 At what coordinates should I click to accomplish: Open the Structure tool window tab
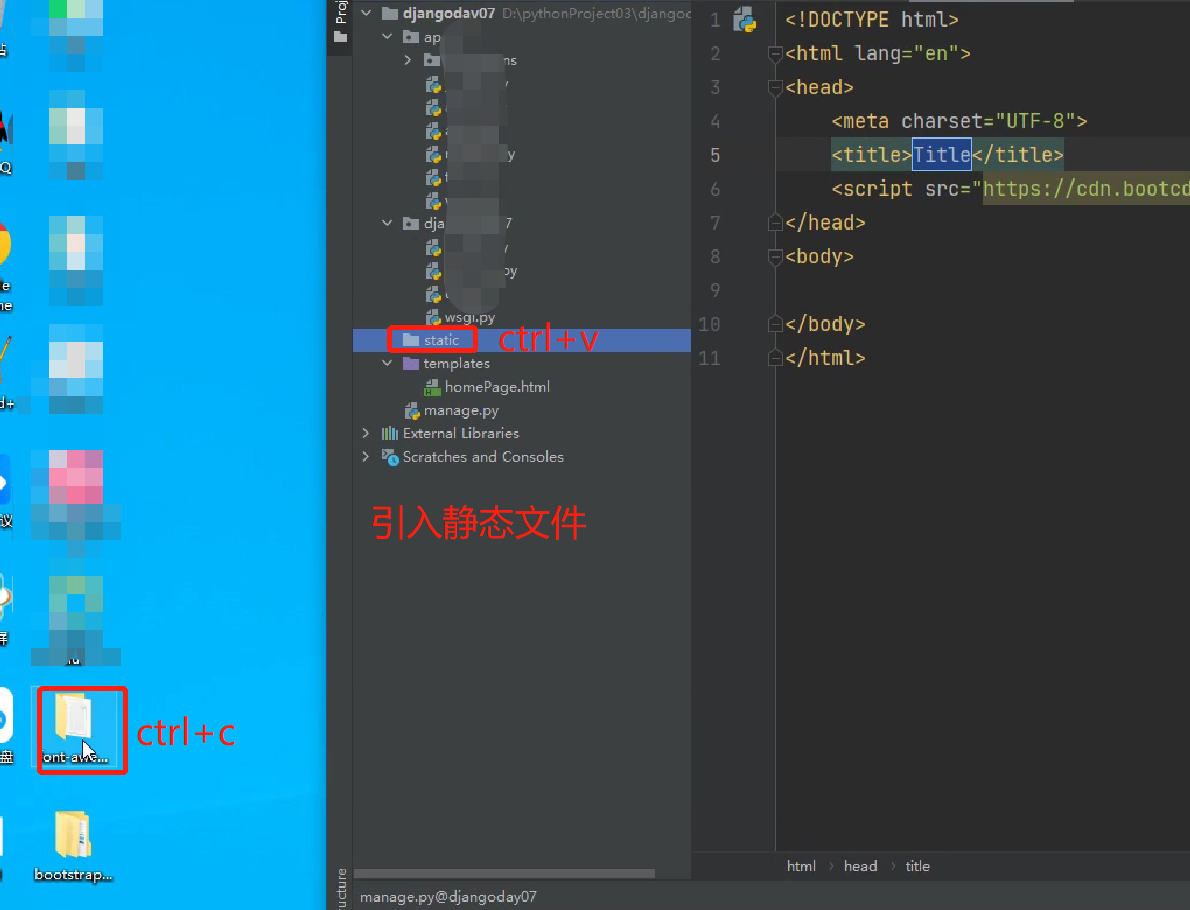(x=342, y=890)
